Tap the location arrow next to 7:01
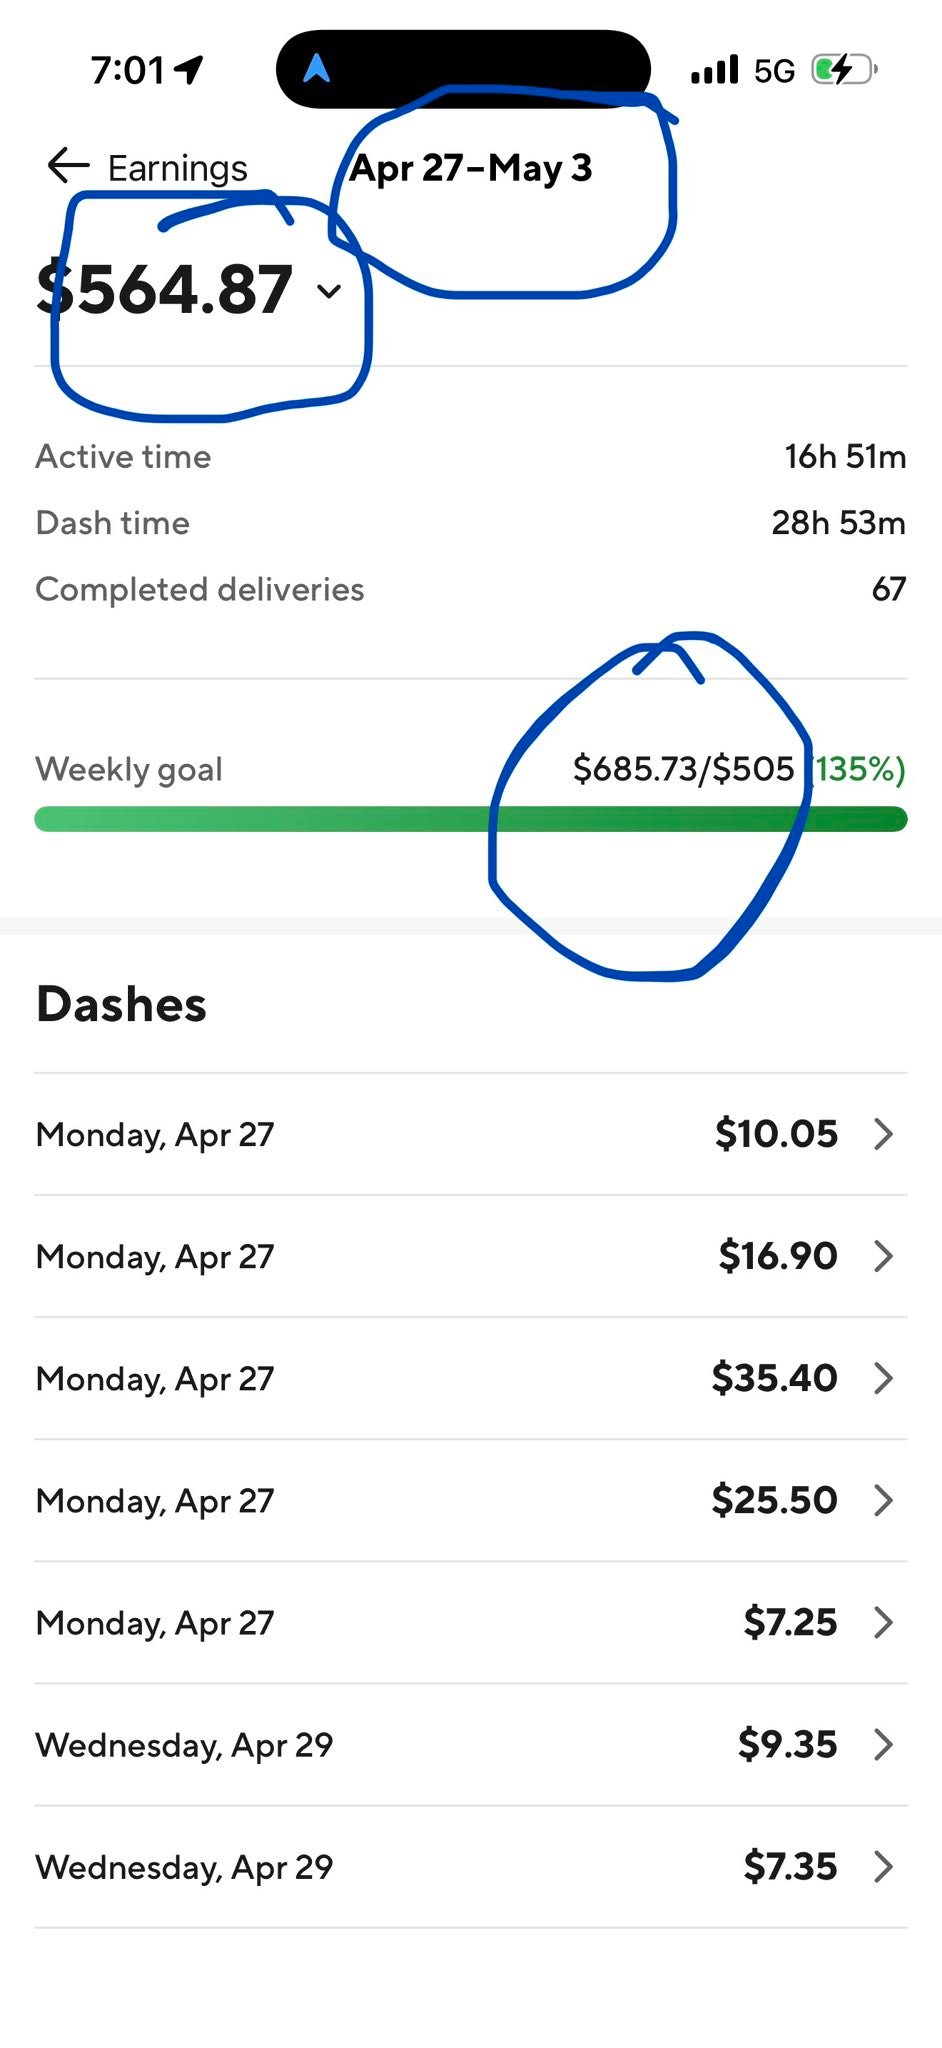The width and height of the screenshot is (942, 2048). [188, 69]
